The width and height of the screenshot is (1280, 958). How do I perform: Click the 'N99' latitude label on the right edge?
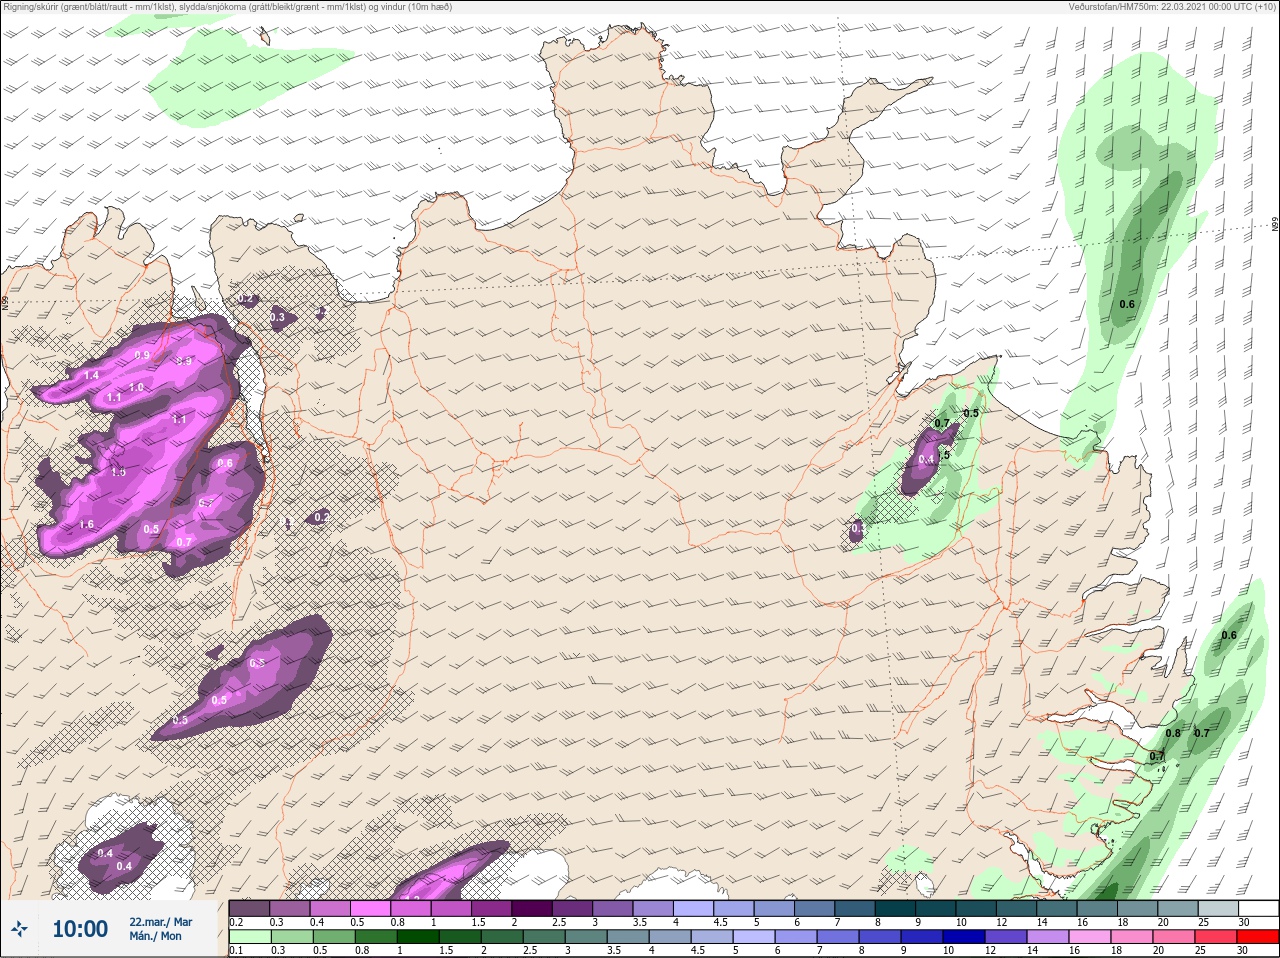coord(1275,226)
